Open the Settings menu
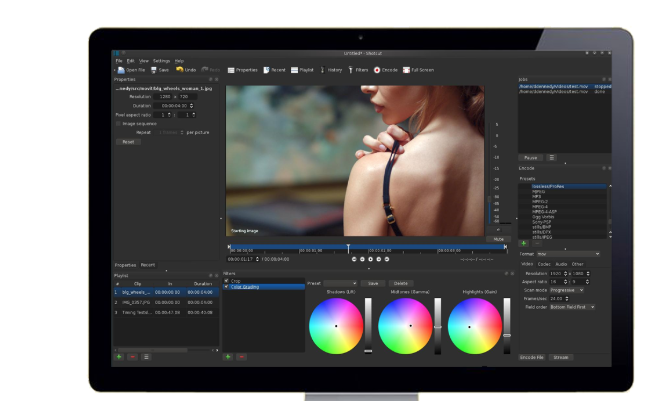 tap(161, 61)
